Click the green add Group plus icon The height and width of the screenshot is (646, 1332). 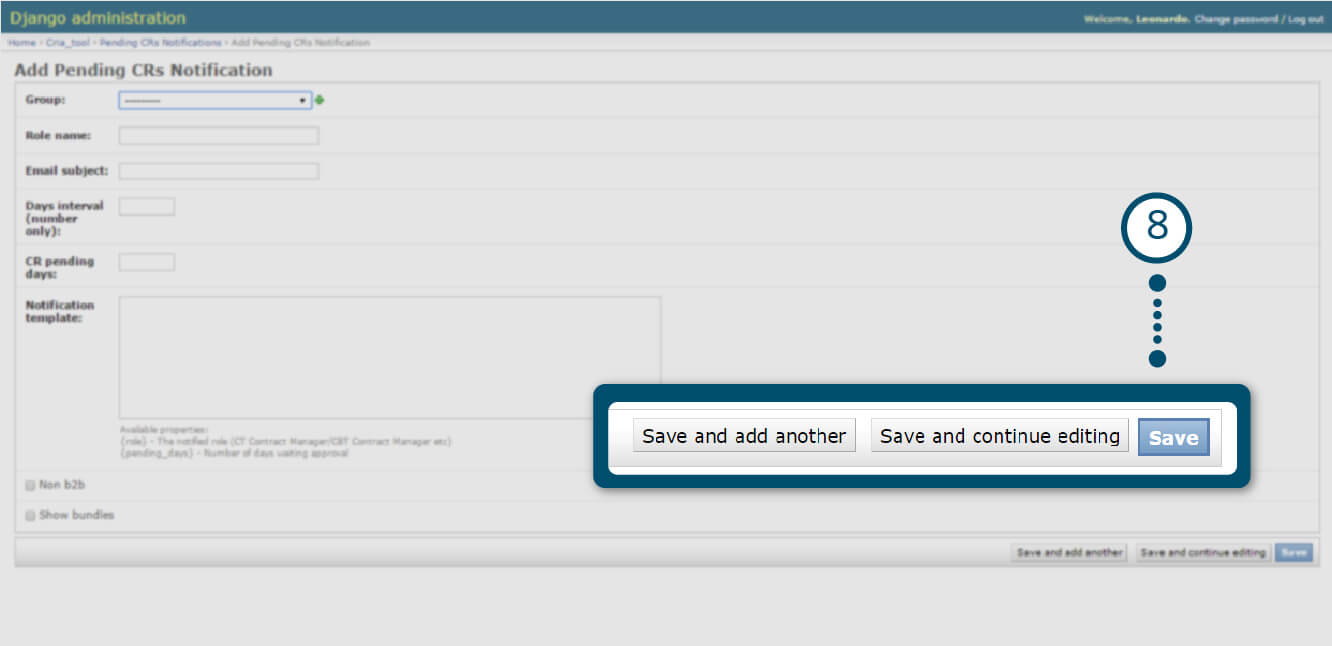pos(320,100)
